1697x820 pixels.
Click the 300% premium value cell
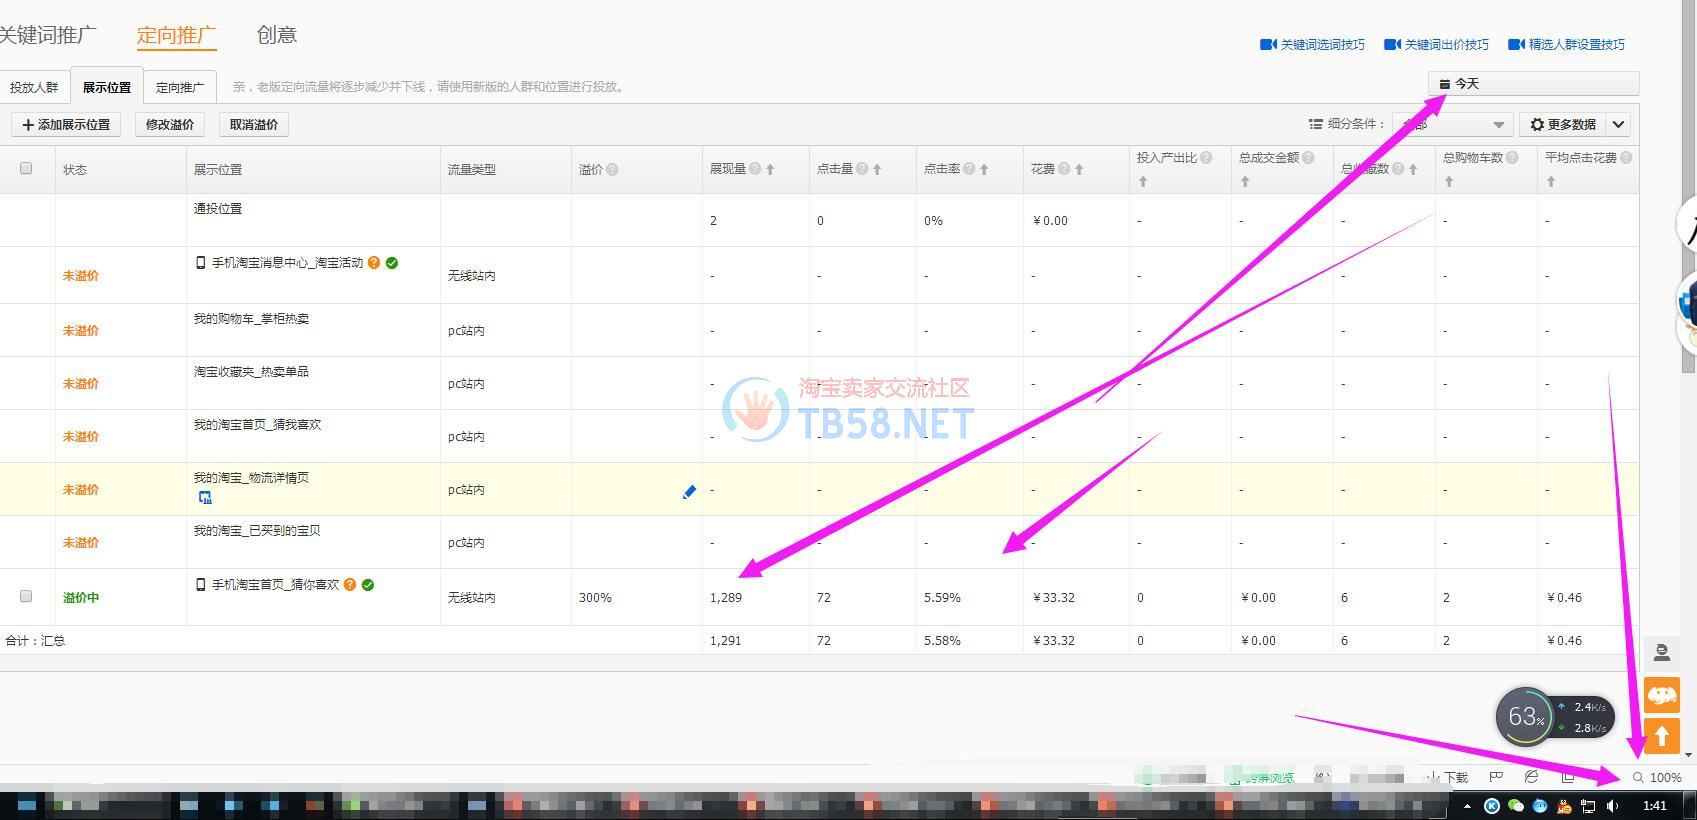595,598
